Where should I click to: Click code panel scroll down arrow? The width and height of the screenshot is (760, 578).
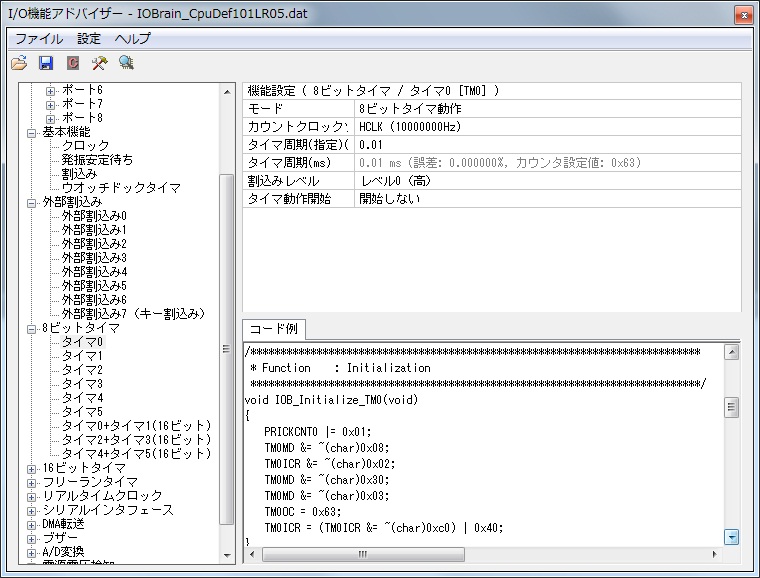[x=731, y=537]
